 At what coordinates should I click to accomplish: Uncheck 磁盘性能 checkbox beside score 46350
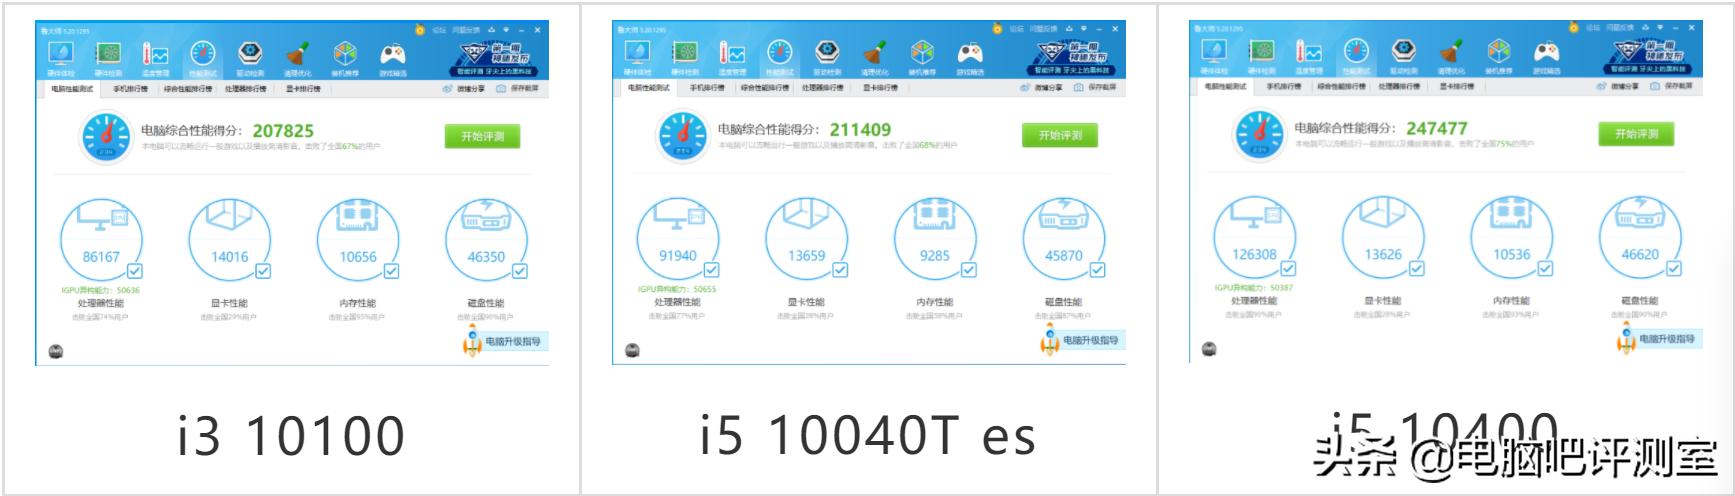(x=520, y=271)
